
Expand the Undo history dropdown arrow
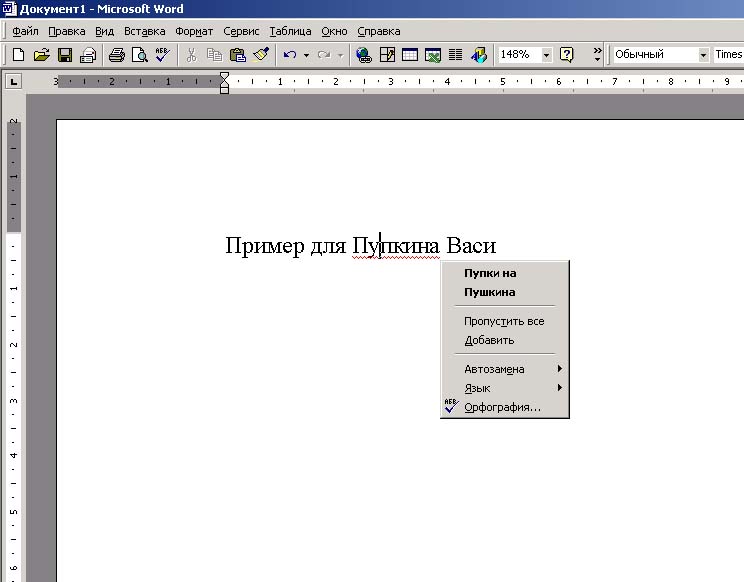306,55
